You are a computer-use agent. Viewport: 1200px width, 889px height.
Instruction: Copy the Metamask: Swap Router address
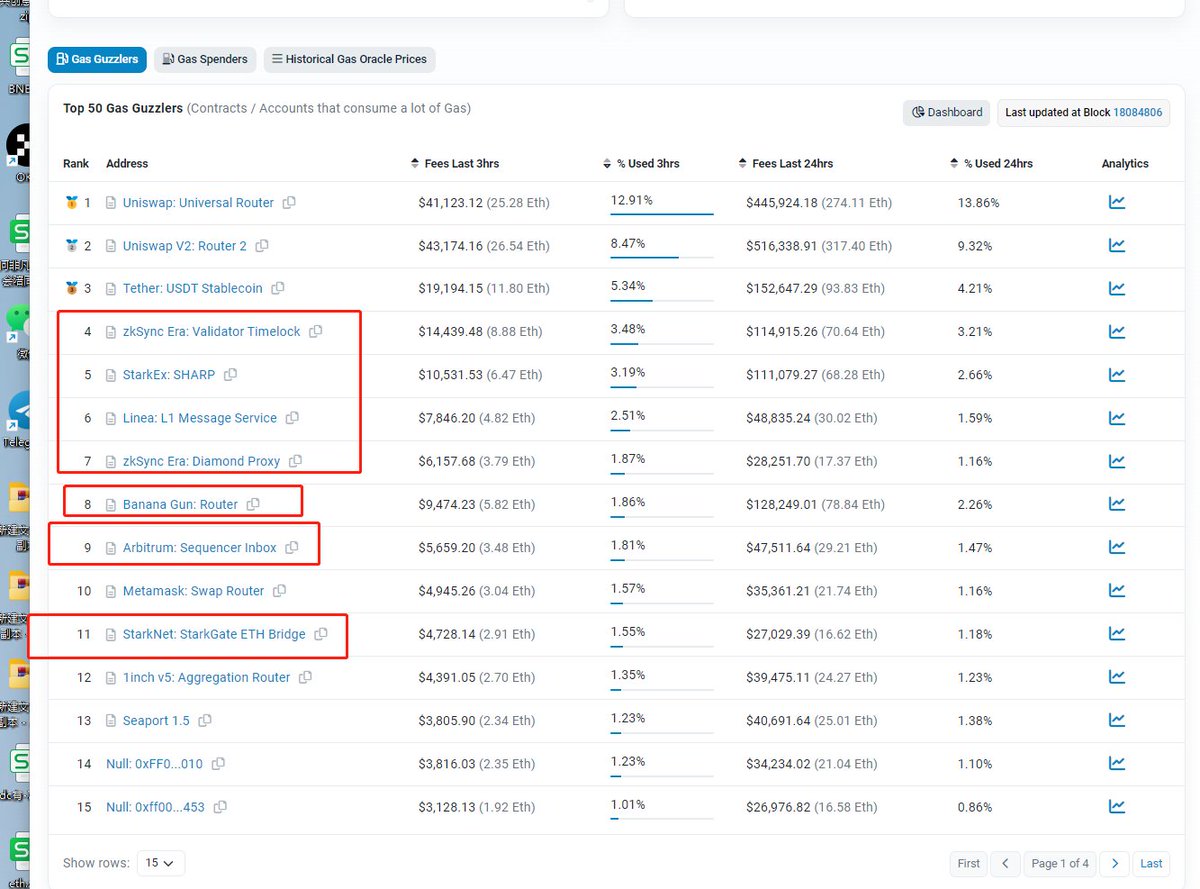click(280, 591)
